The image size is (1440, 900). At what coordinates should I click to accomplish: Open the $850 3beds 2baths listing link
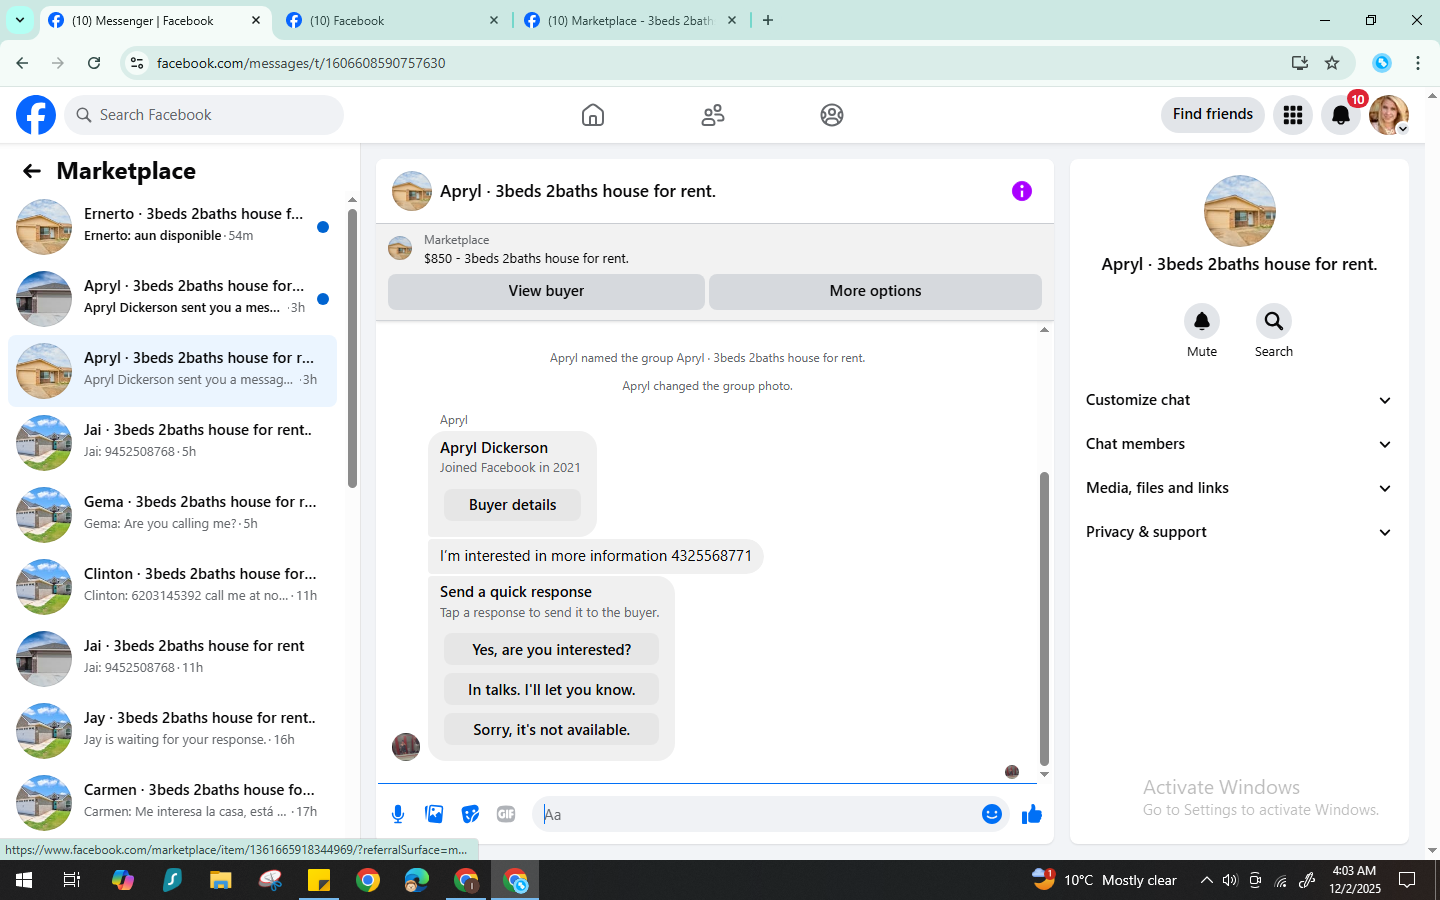(x=526, y=258)
